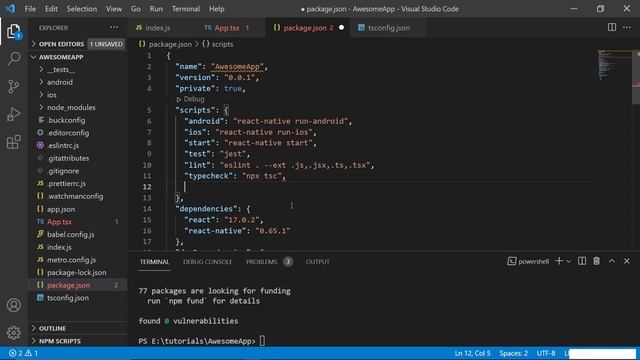Open editor more actions ellipsis
Screen dimensions: 640x360
(627, 27)
